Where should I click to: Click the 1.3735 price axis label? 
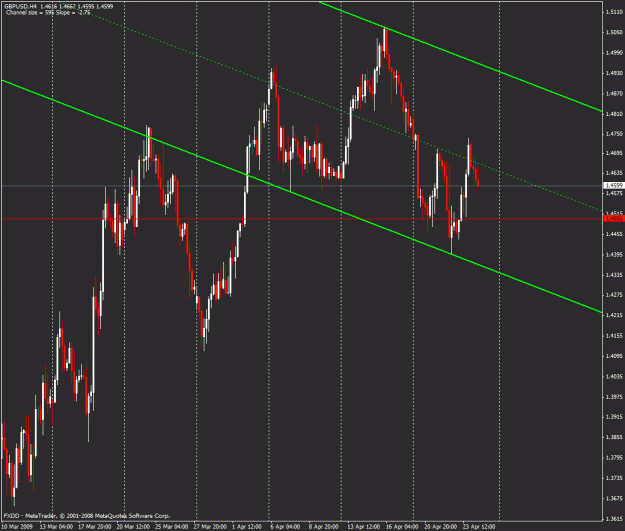[614, 478]
